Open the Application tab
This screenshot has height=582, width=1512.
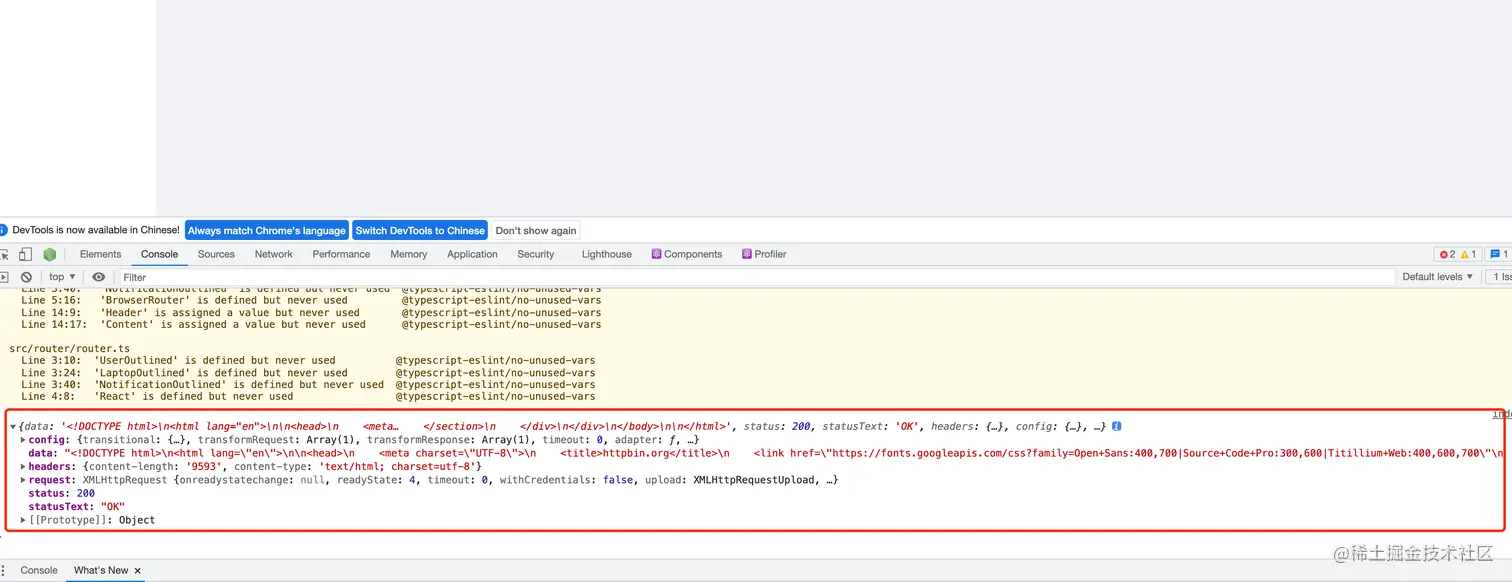click(472, 254)
